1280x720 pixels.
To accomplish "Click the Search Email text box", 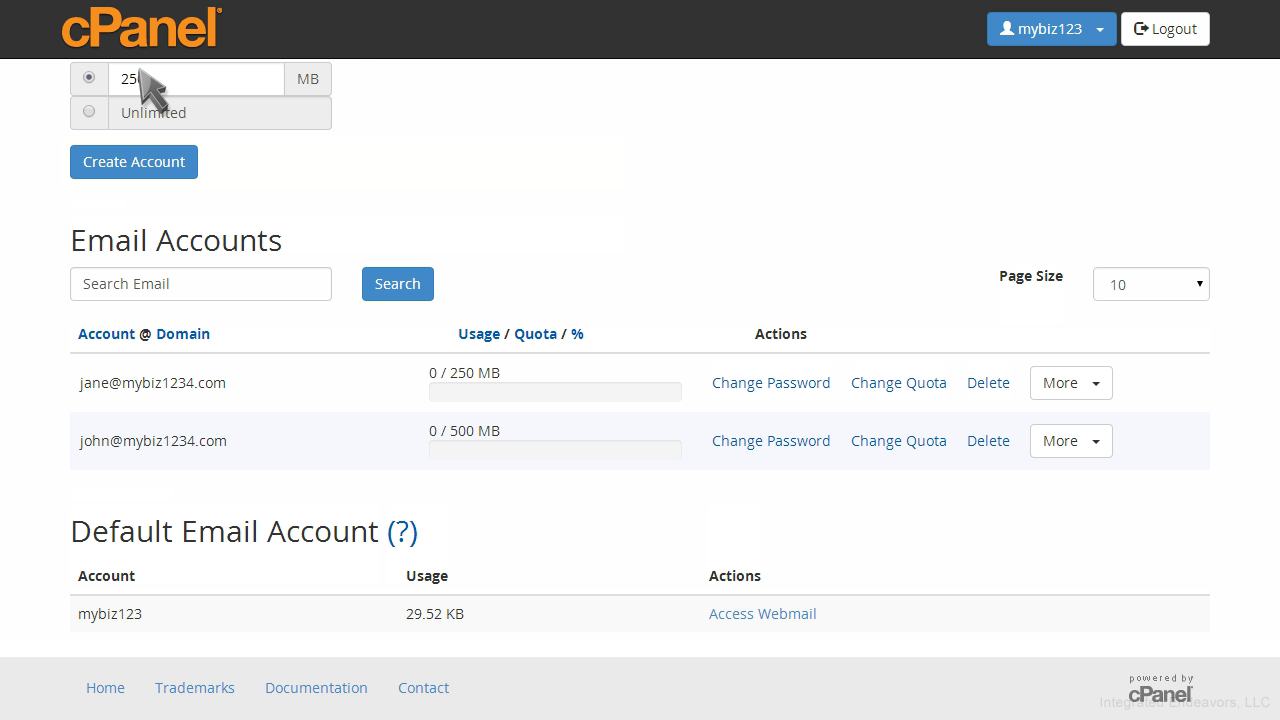I will [200, 284].
